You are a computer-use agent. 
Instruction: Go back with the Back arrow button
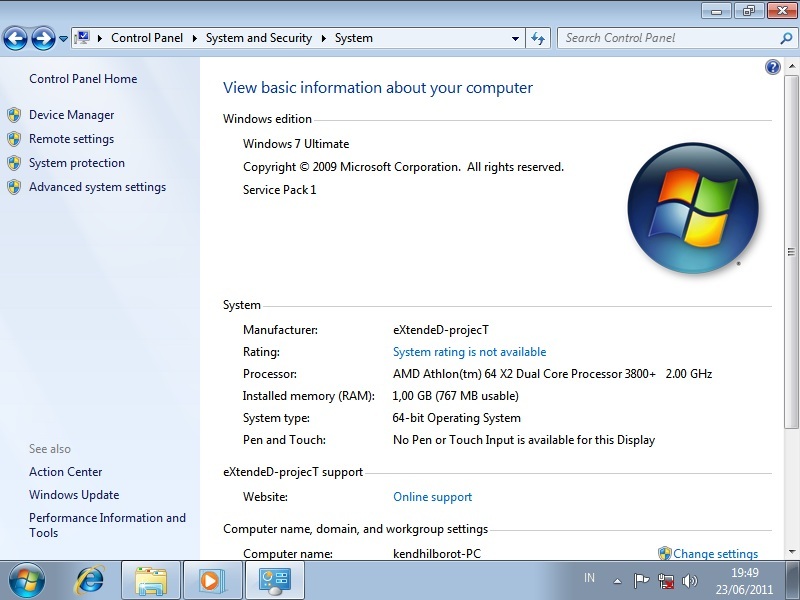point(15,38)
